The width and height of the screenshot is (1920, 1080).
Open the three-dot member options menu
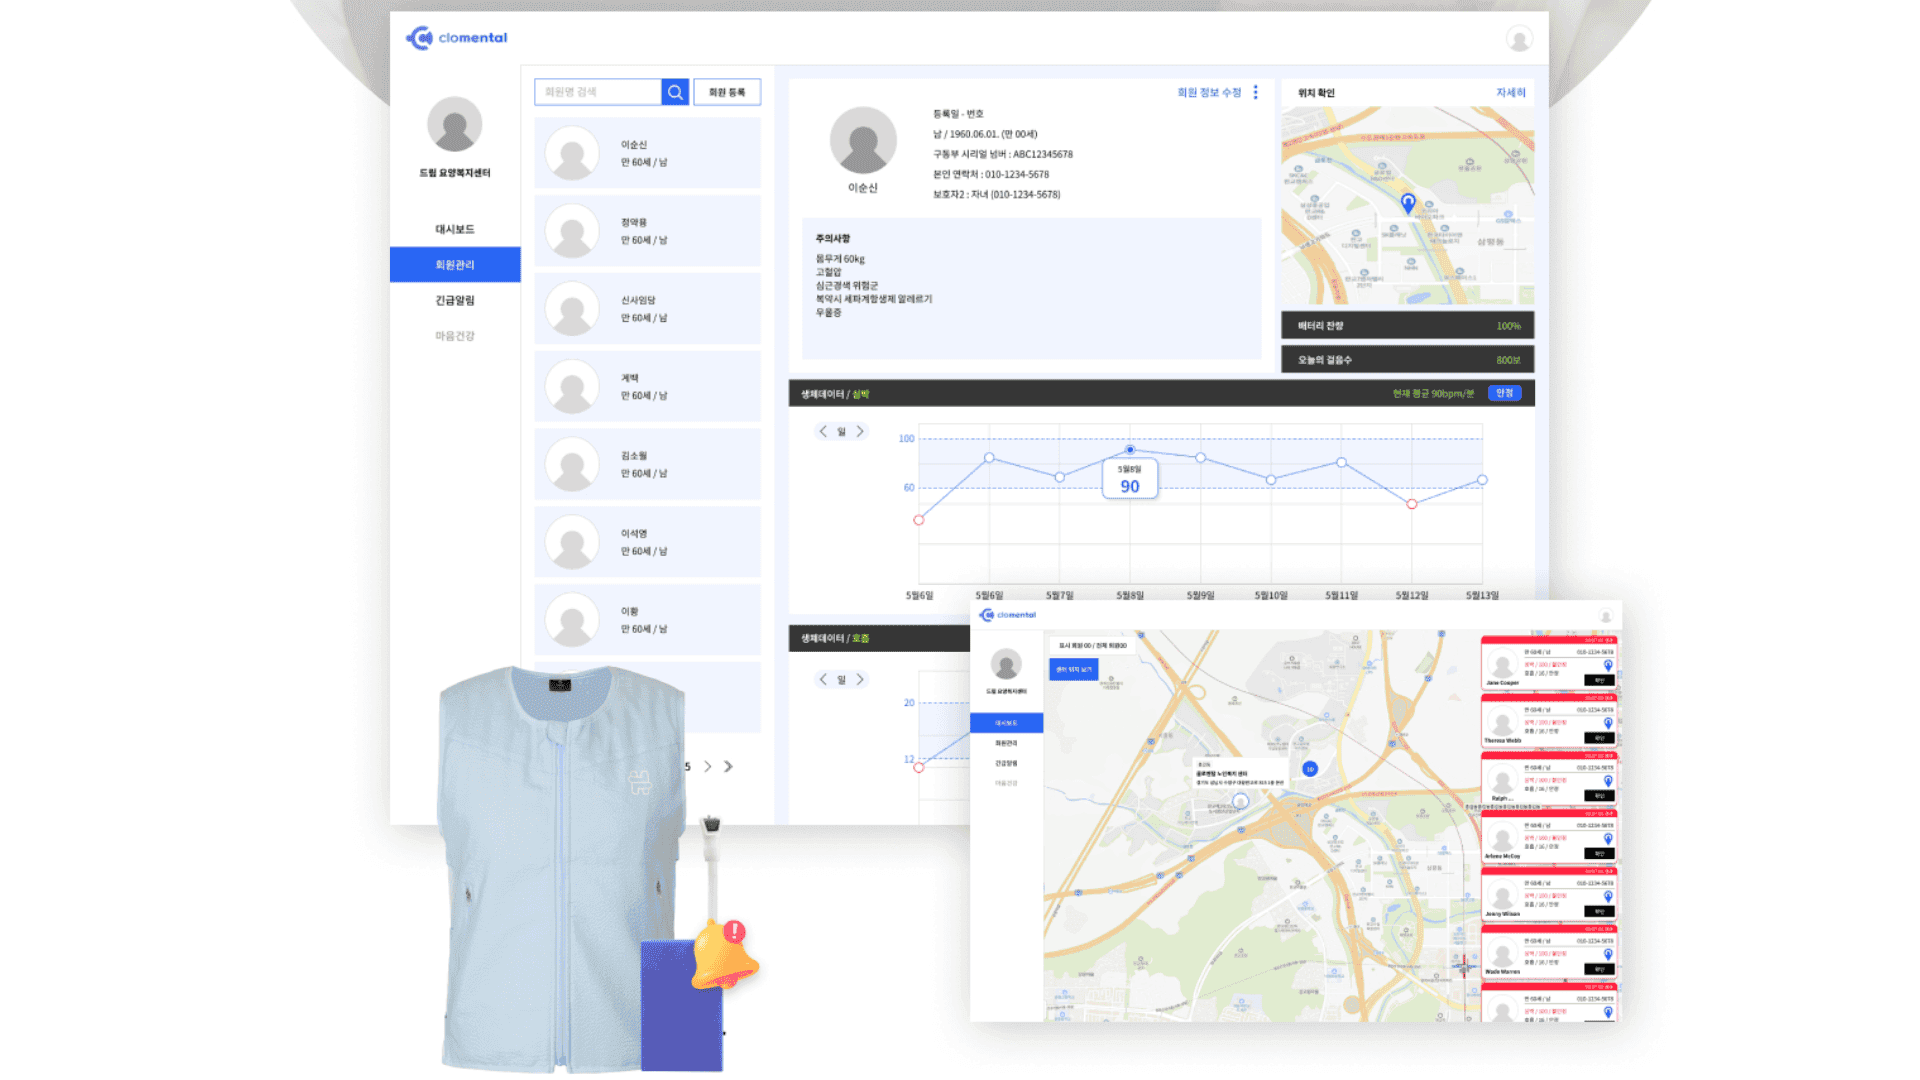pos(1255,92)
